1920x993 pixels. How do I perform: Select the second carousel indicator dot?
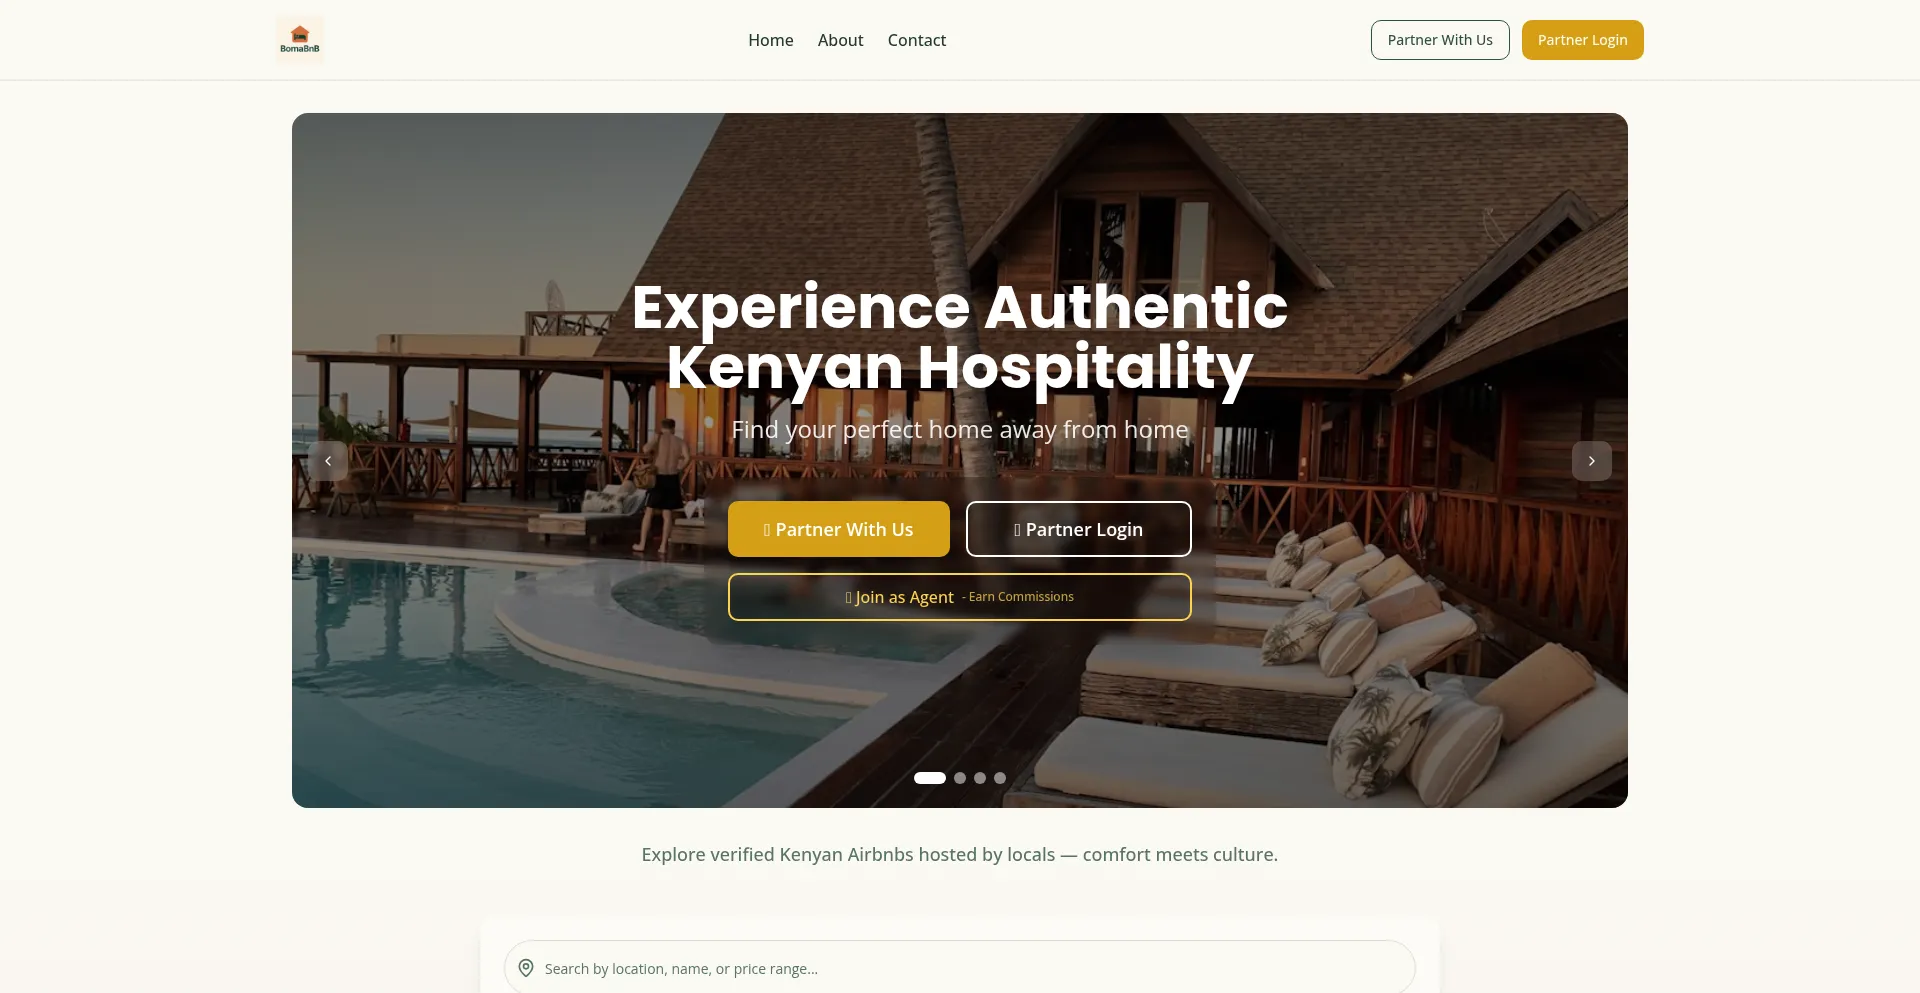pos(960,778)
